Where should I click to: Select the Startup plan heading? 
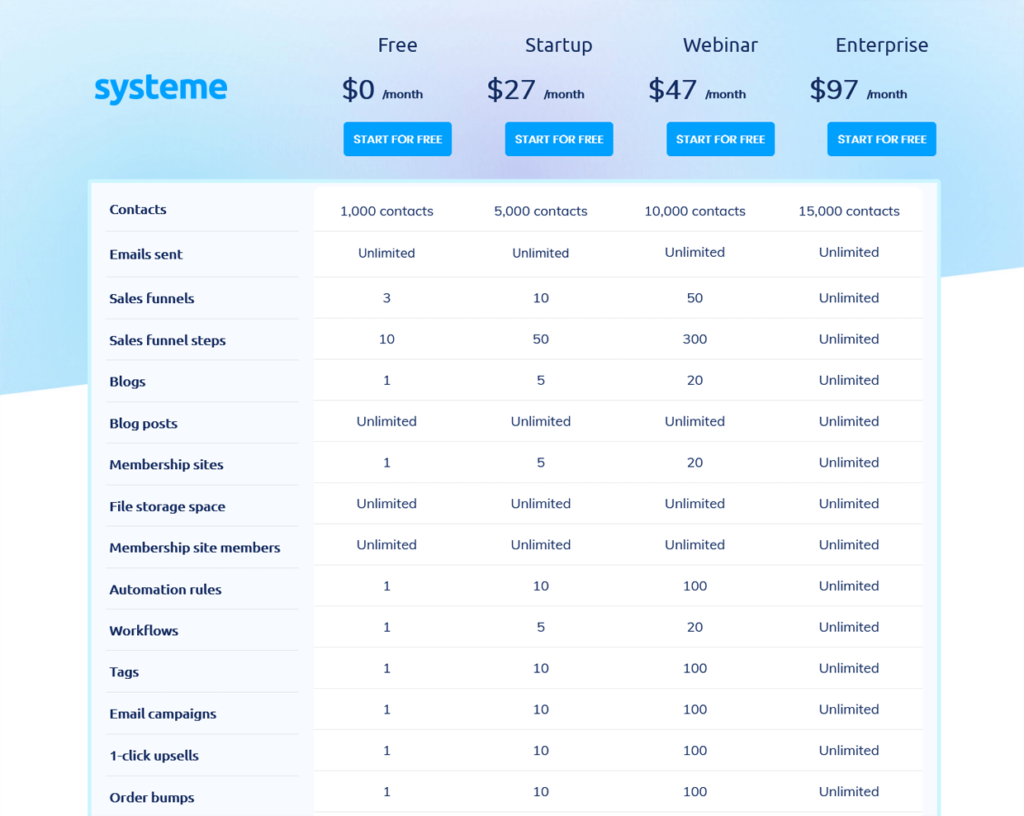click(559, 45)
